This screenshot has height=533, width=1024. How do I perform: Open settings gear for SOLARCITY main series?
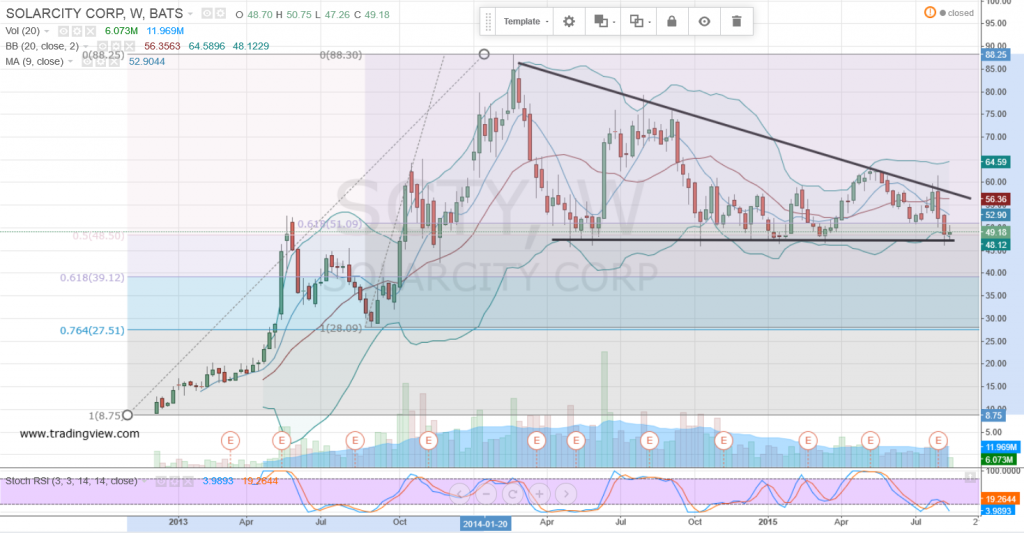[221, 14]
